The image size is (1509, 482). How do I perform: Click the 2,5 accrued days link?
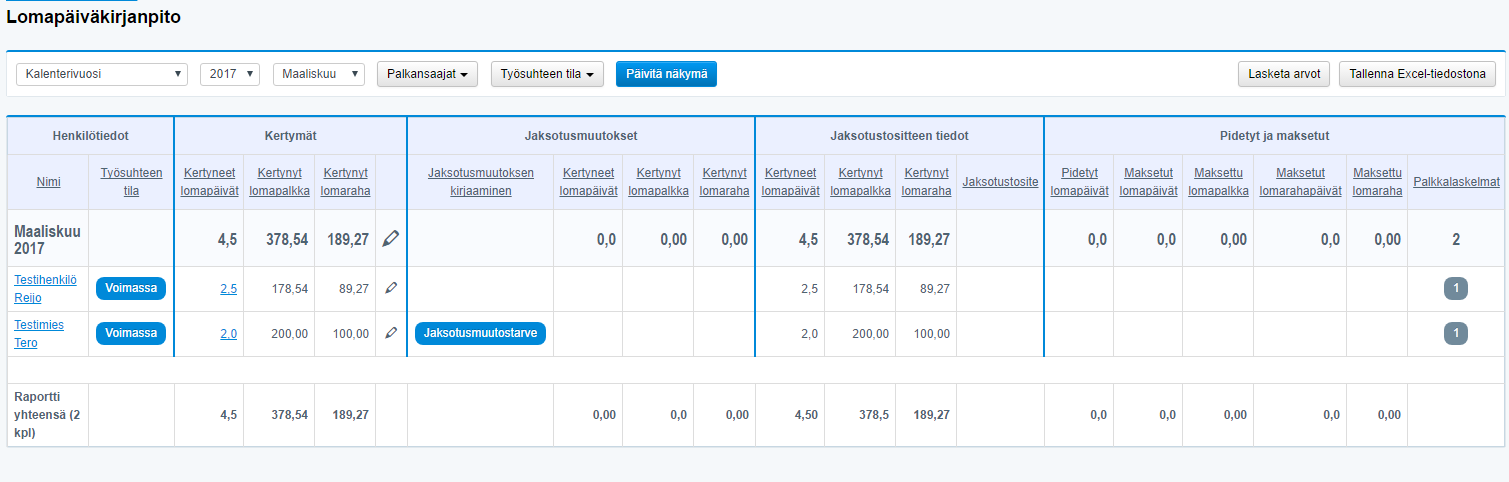[228, 288]
